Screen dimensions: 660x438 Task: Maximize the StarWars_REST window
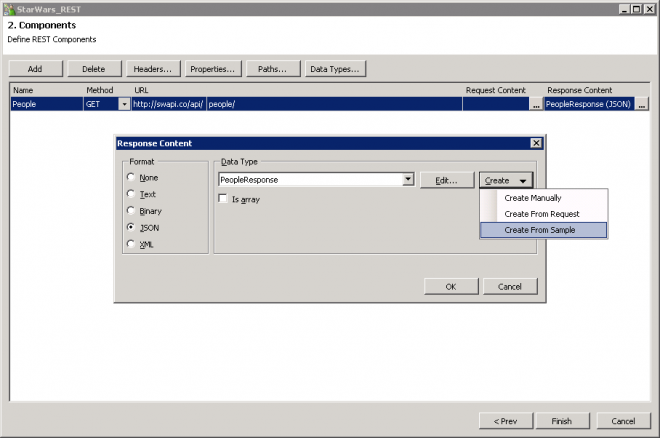pos(637,9)
